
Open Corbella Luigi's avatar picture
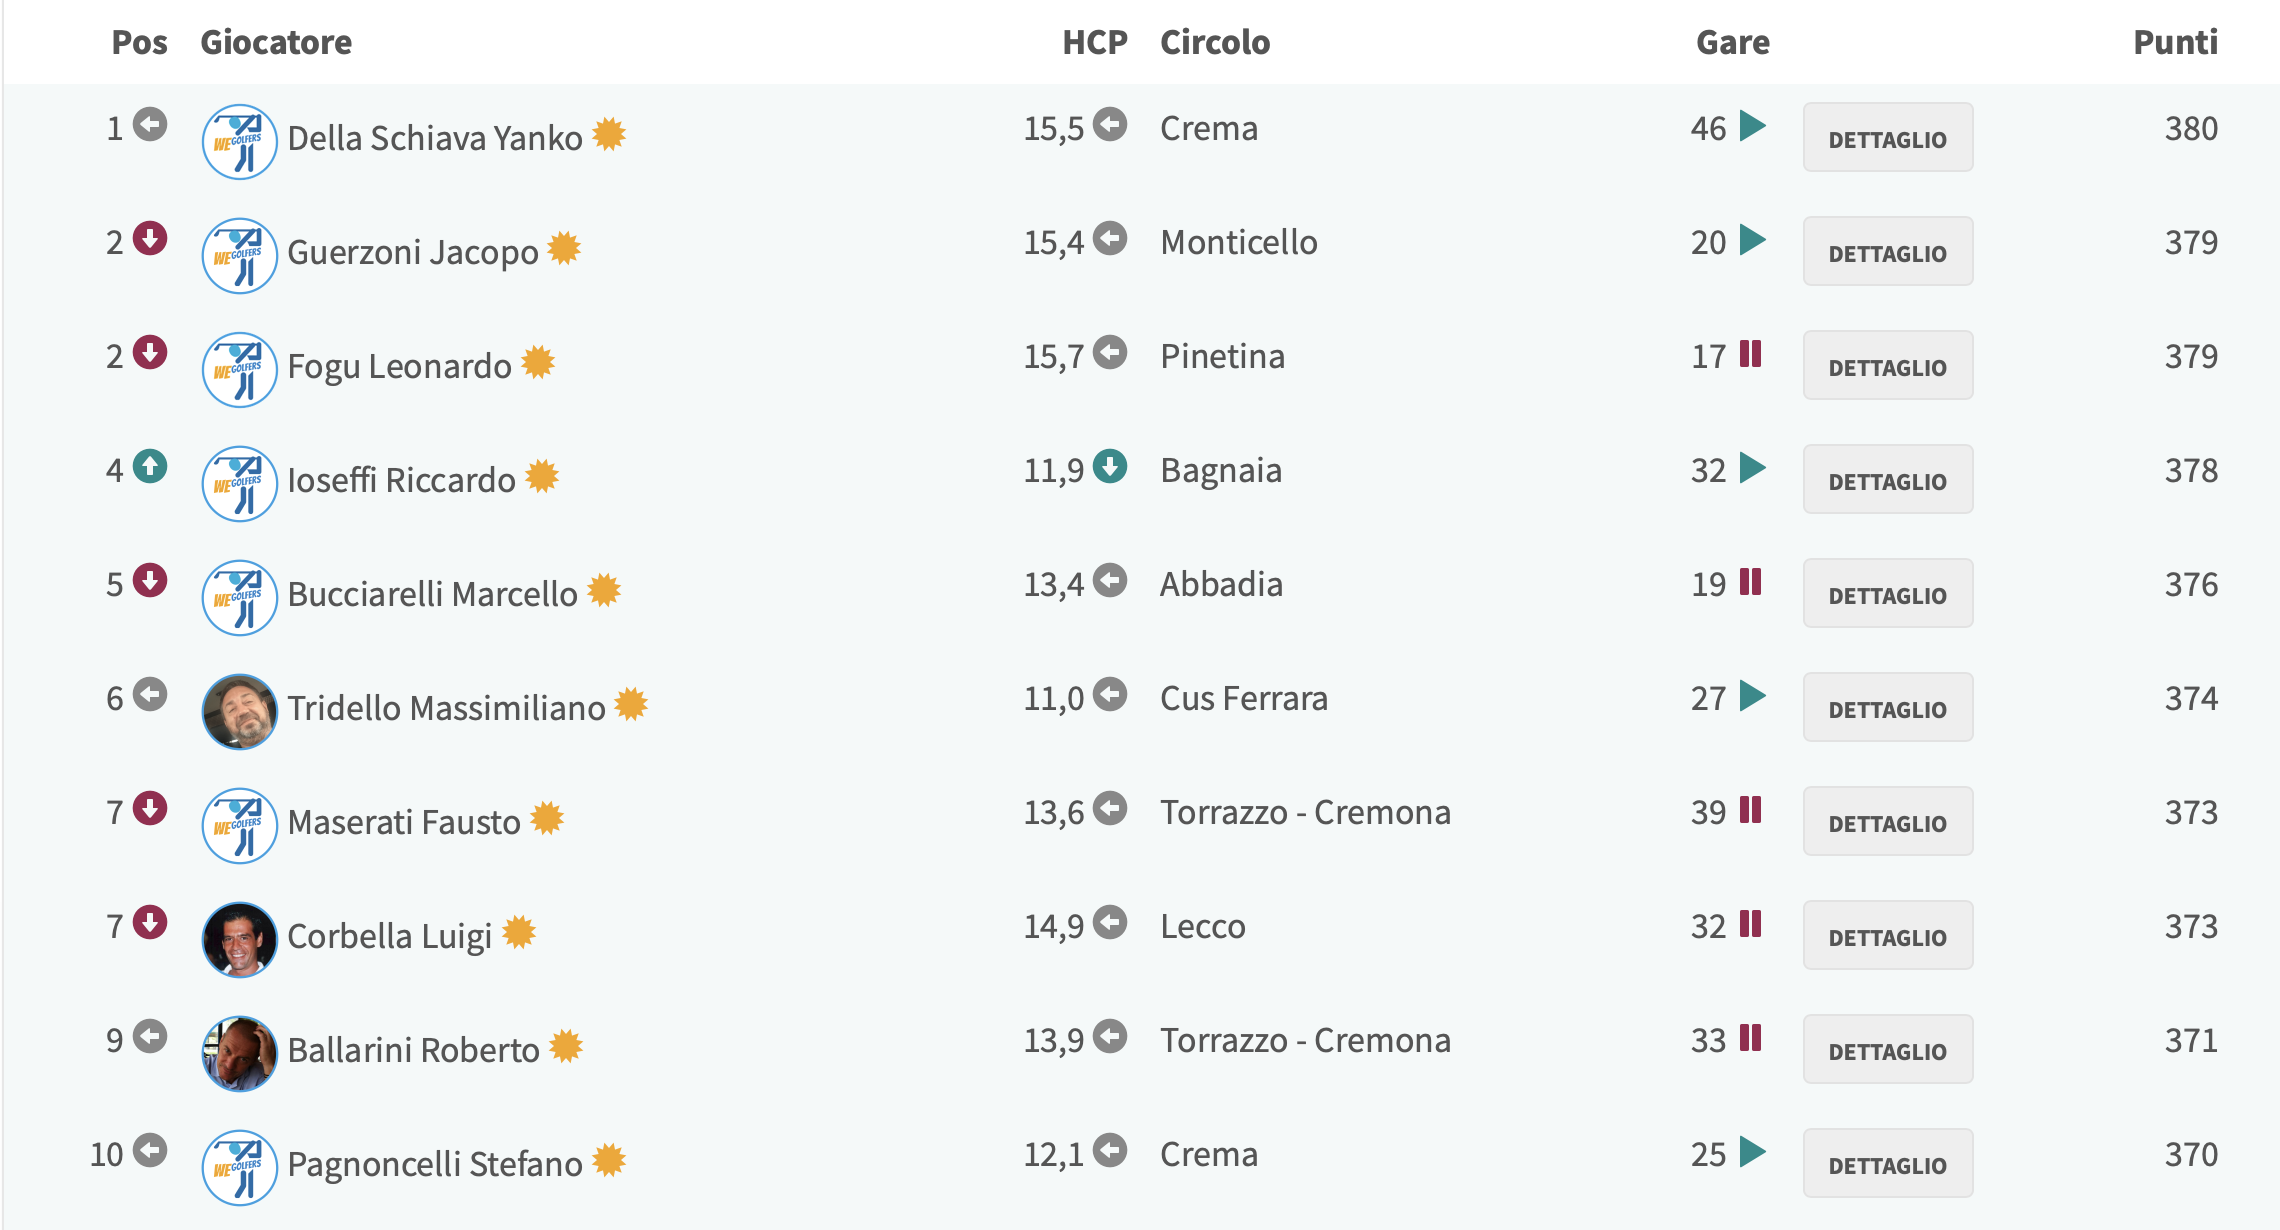(240, 940)
